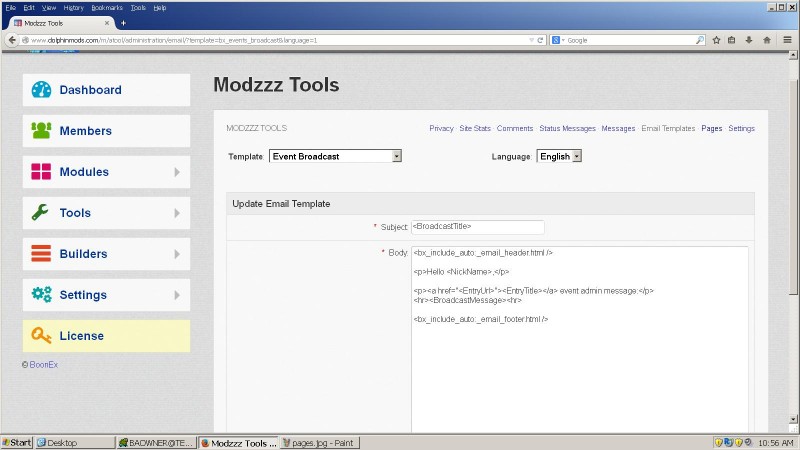This screenshot has height=450, width=800.
Task: Open the Site Stats link
Action: (475, 129)
